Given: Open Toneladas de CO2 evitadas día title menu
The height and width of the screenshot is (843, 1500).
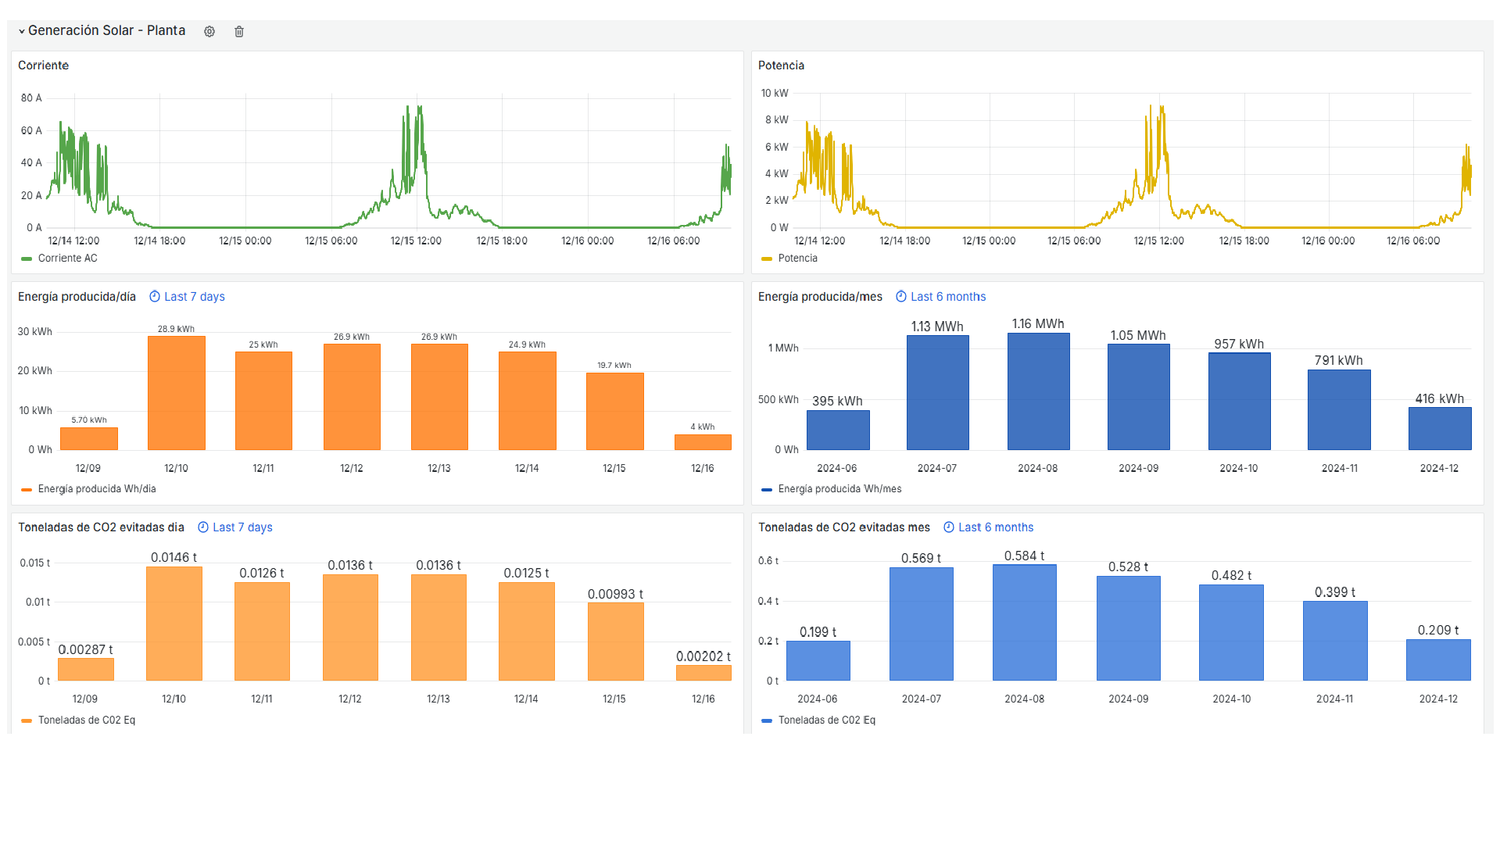Looking at the screenshot, I should [x=101, y=528].
